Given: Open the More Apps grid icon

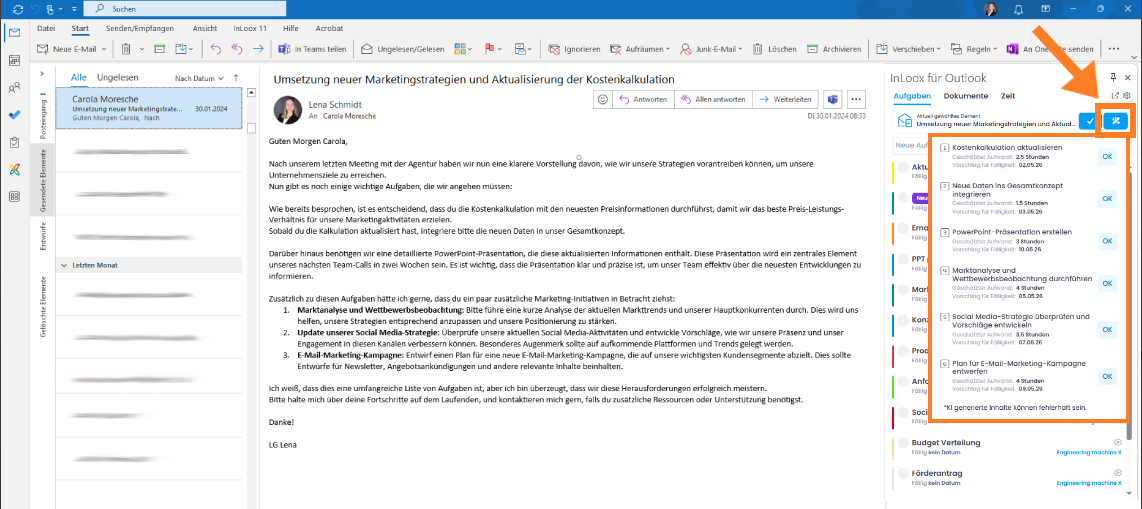Looking at the screenshot, I should tap(14, 196).
